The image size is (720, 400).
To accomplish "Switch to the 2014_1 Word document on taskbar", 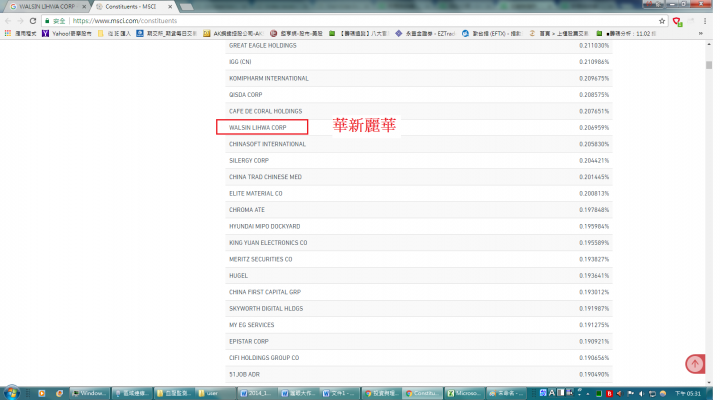I will click(257, 393).
